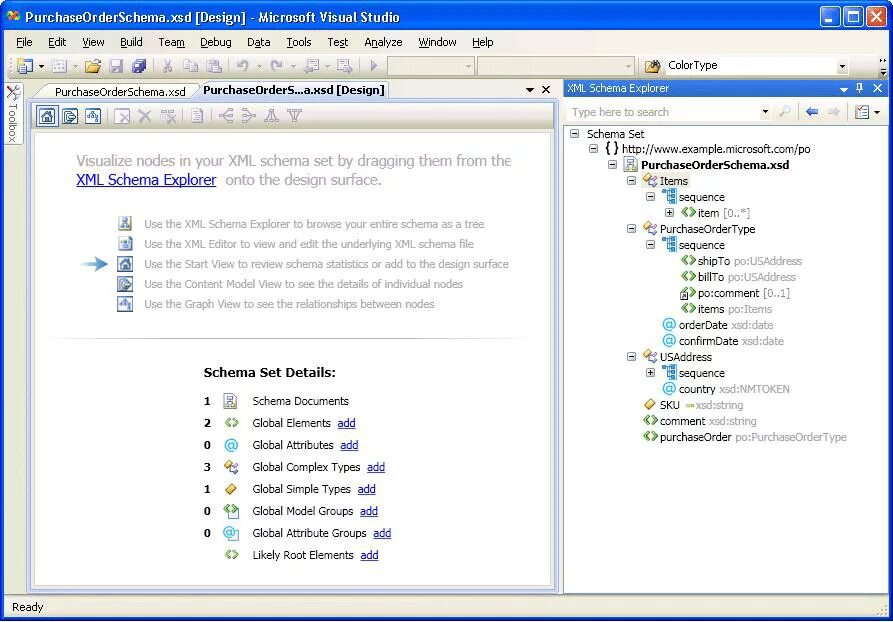Switch to the Start View home icon
The image size is (893, 622).
pyautogui.click(x=47, y=116)
